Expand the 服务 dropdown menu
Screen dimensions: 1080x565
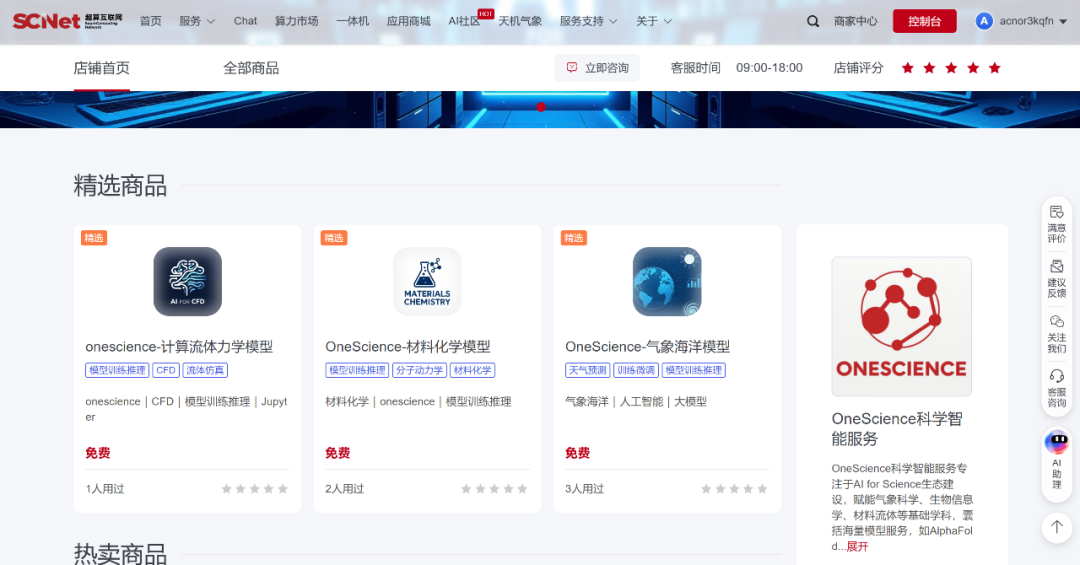coord(197,21)
